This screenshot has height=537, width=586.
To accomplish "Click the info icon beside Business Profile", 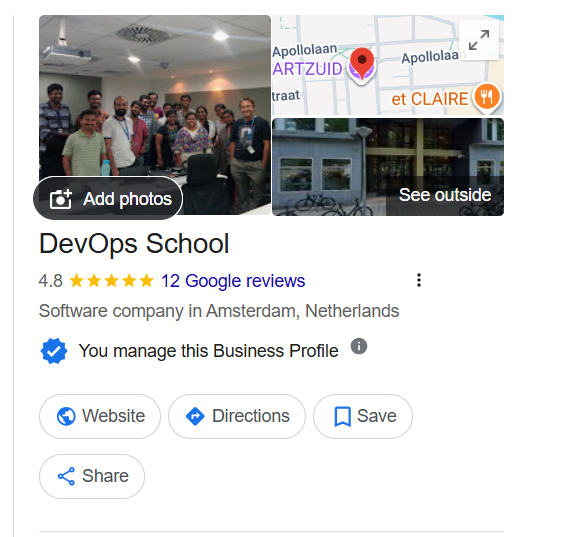I will pyautogui.click(x=359, y=346).
